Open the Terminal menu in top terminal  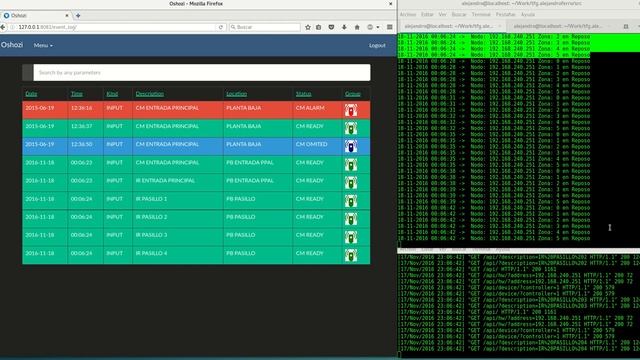(481, 14)
